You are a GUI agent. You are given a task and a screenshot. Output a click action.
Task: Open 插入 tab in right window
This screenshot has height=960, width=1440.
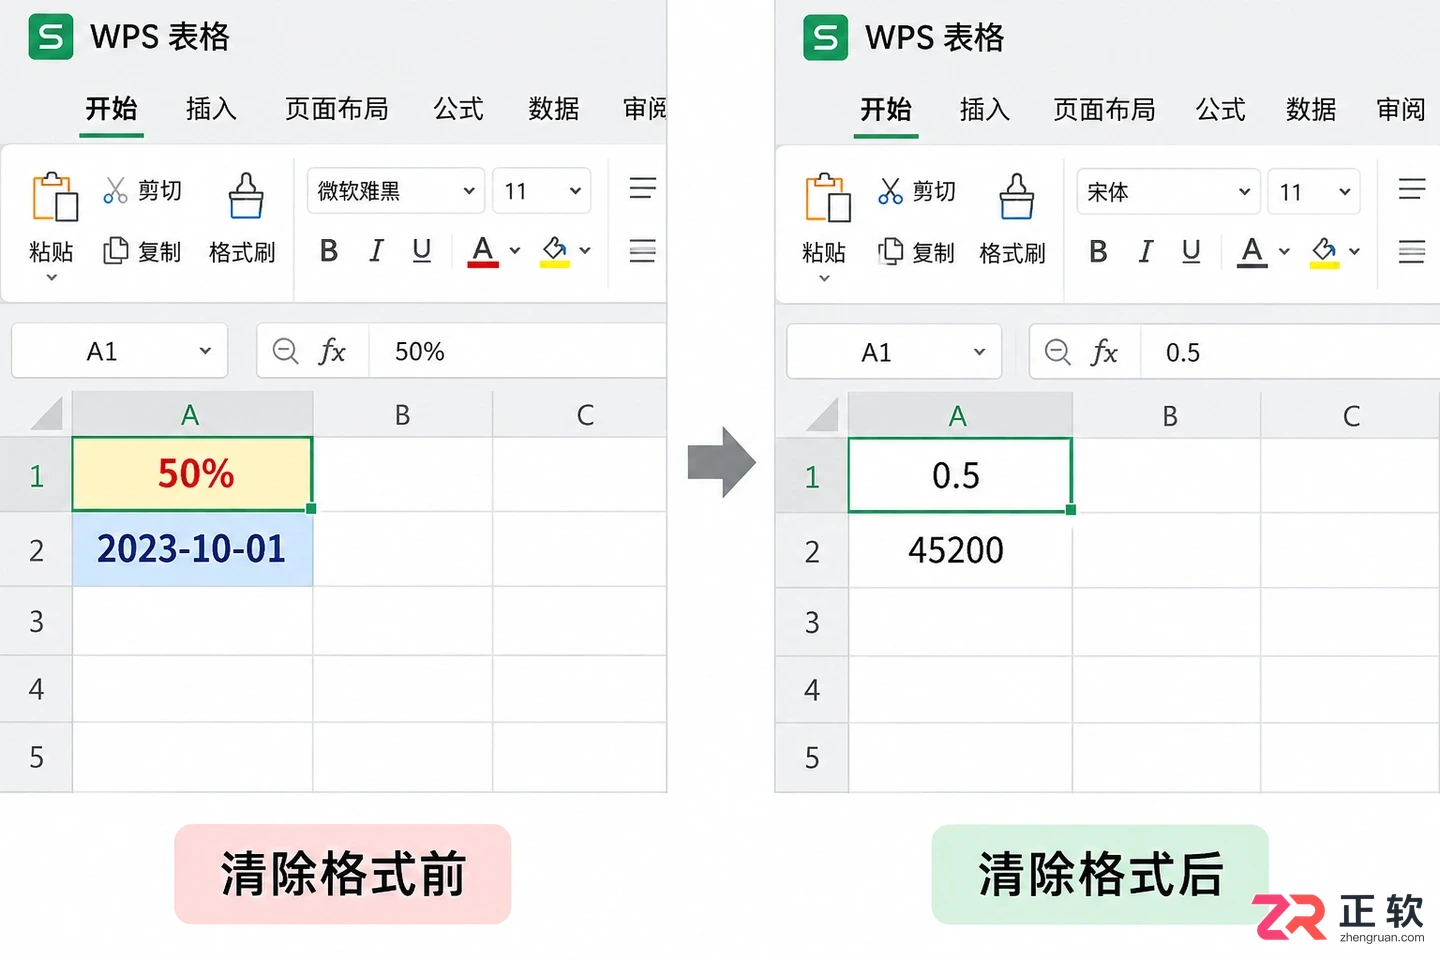pyautogui.click(x=985, y=109)
